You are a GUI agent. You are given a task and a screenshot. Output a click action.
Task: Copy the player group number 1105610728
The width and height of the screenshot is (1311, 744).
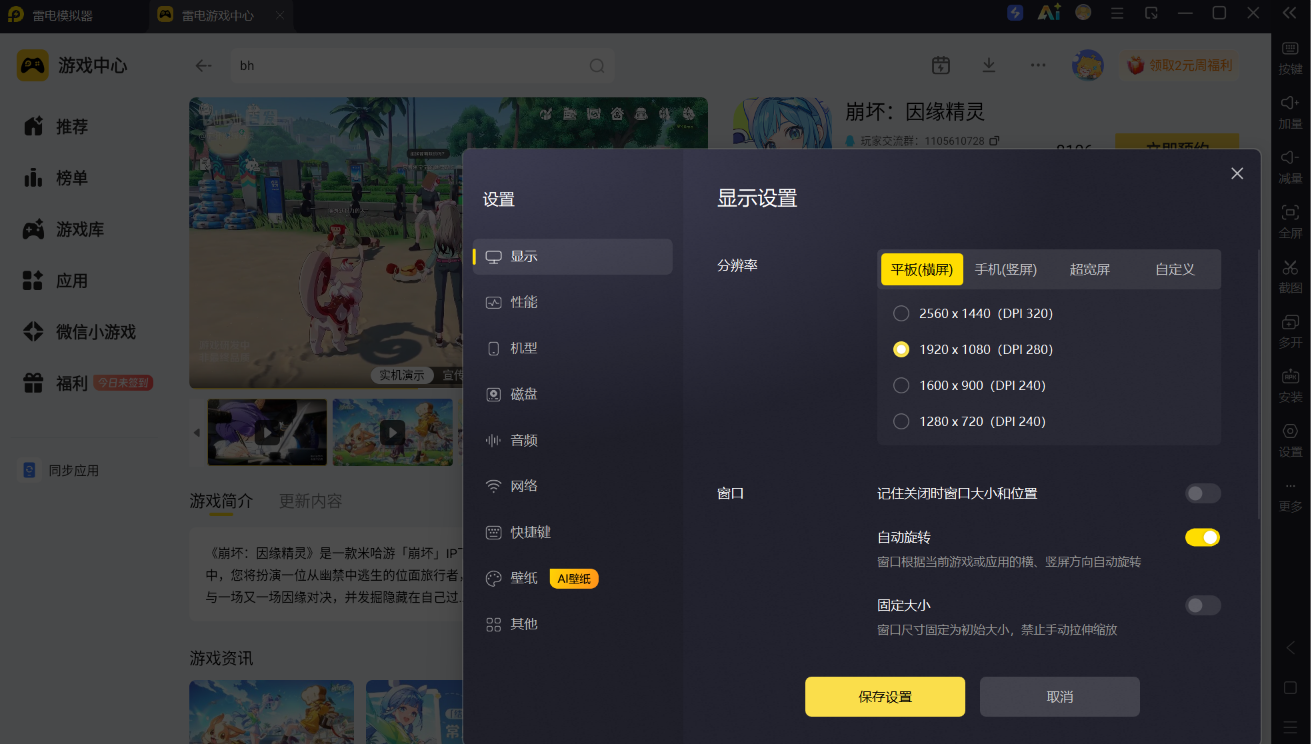pos(994,141)
